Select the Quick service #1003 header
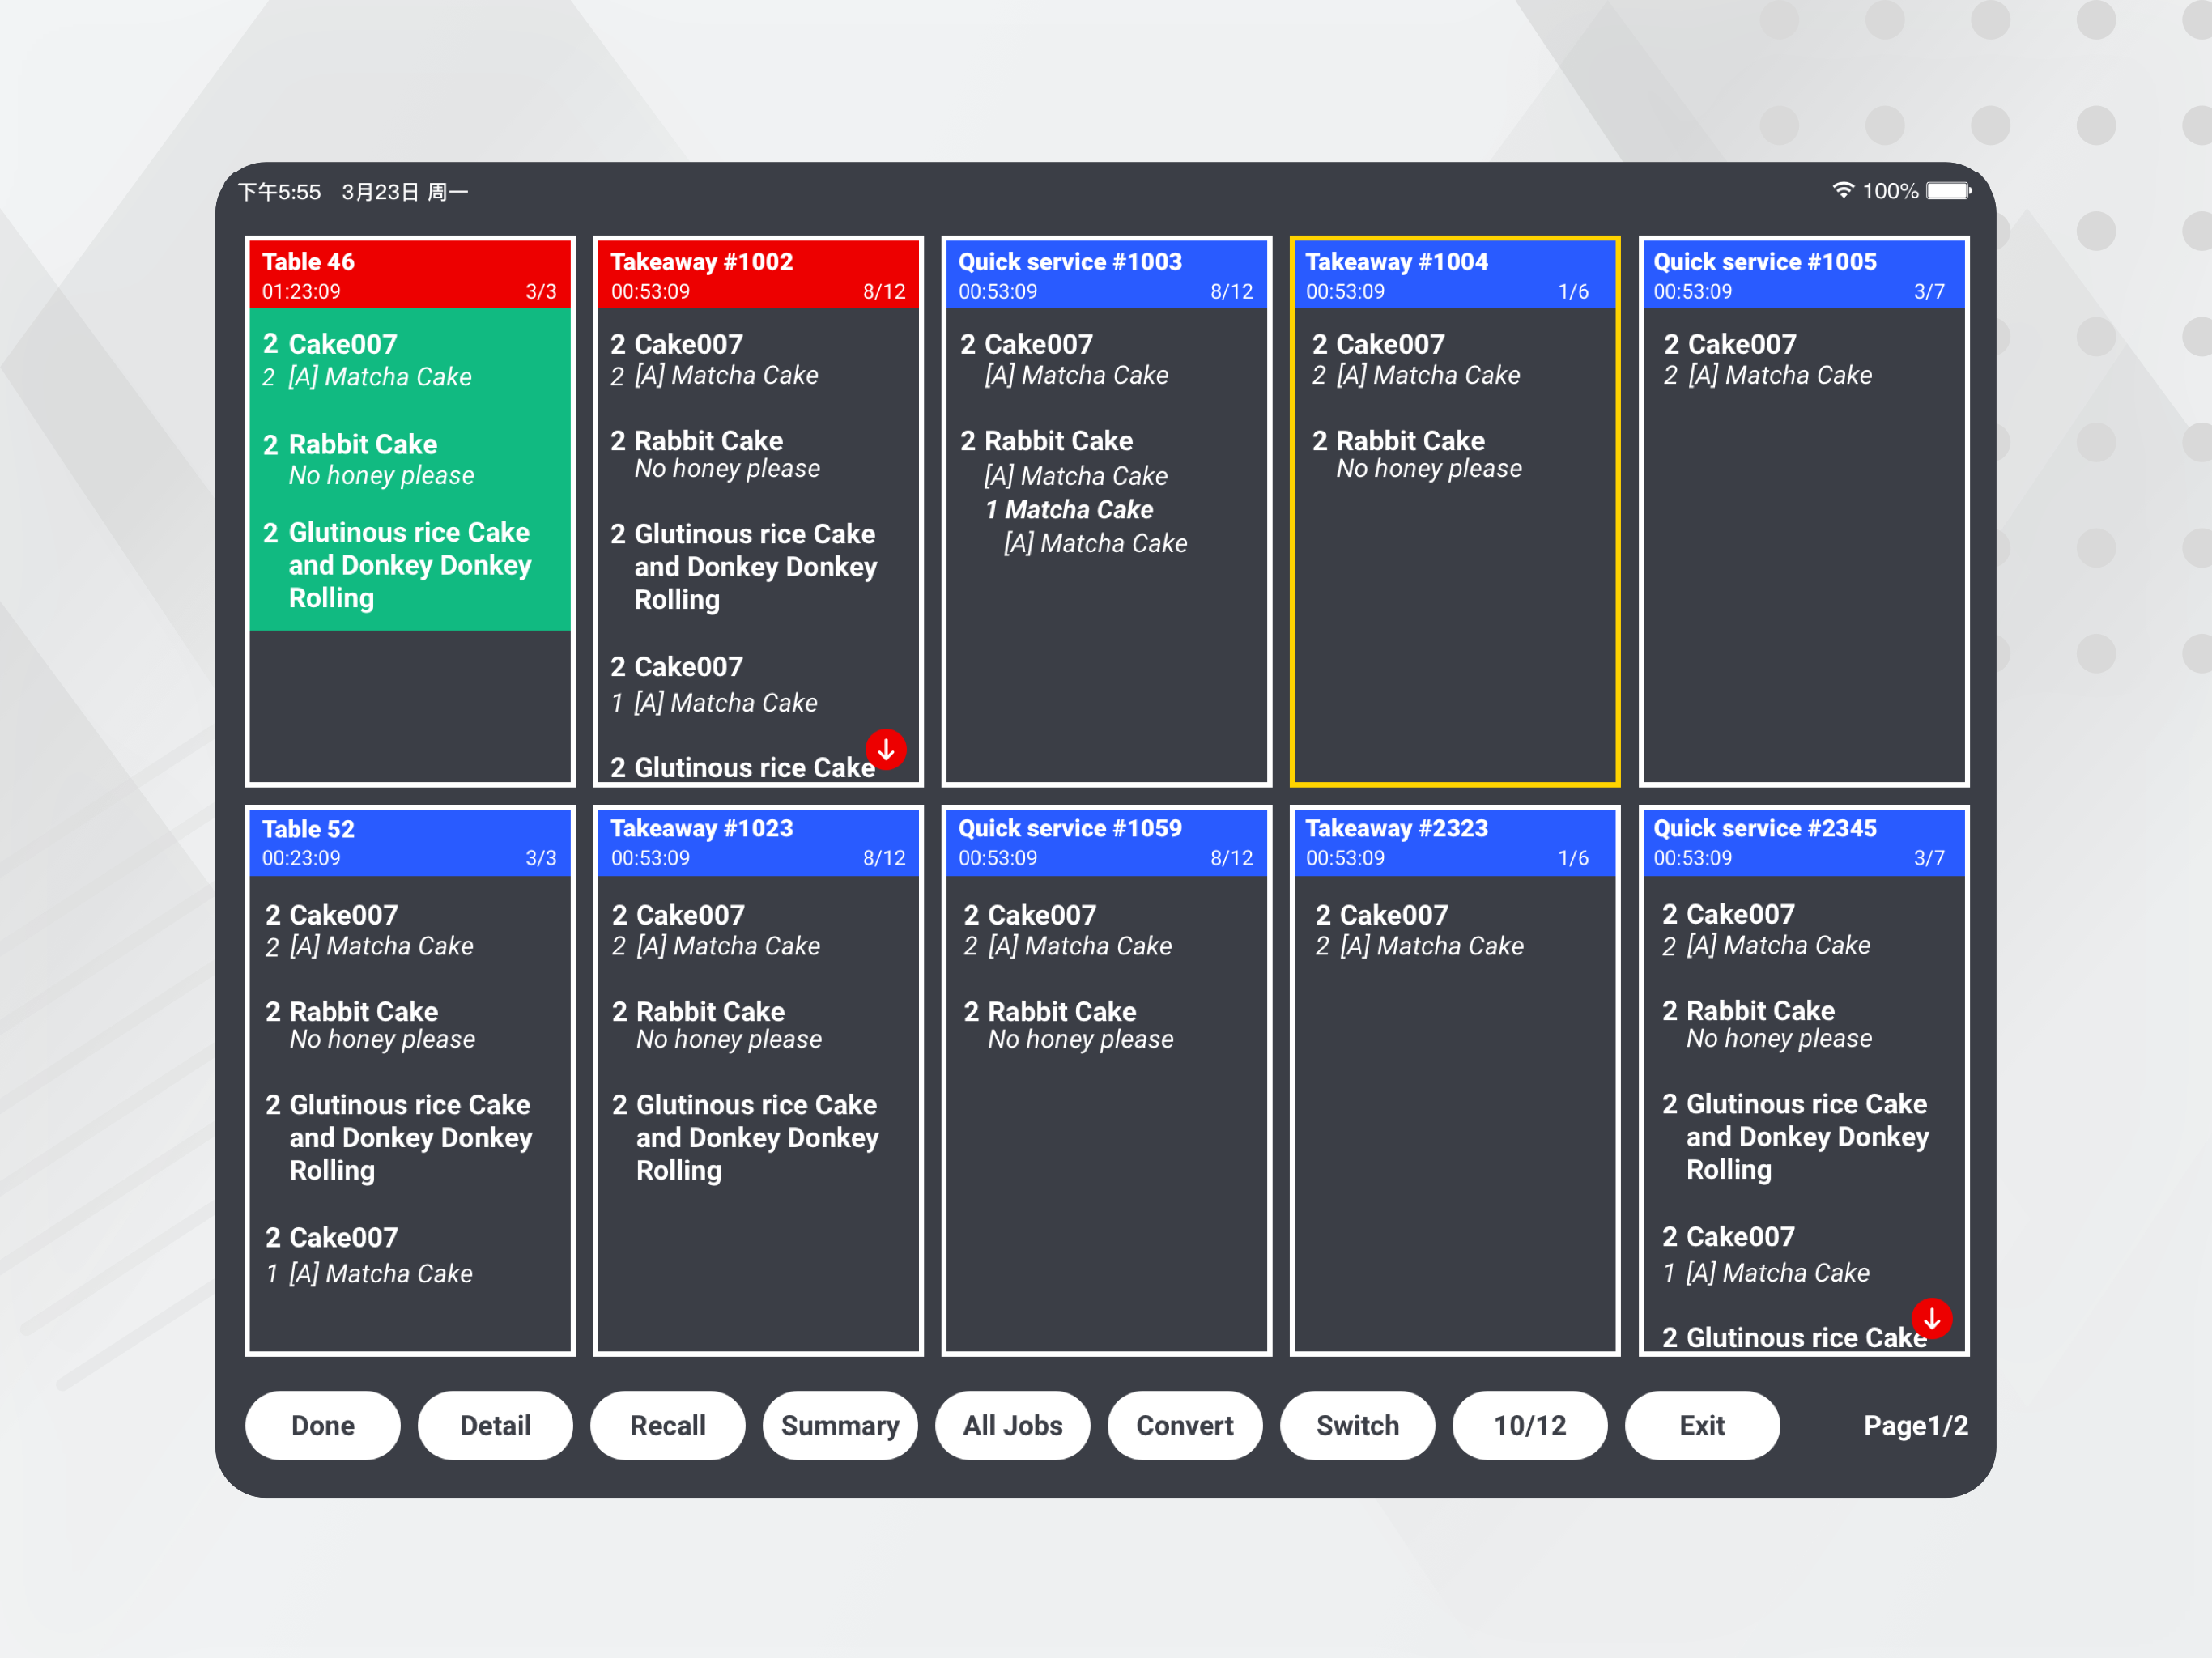The image size is (2212, 1658). click(1106, 274)
